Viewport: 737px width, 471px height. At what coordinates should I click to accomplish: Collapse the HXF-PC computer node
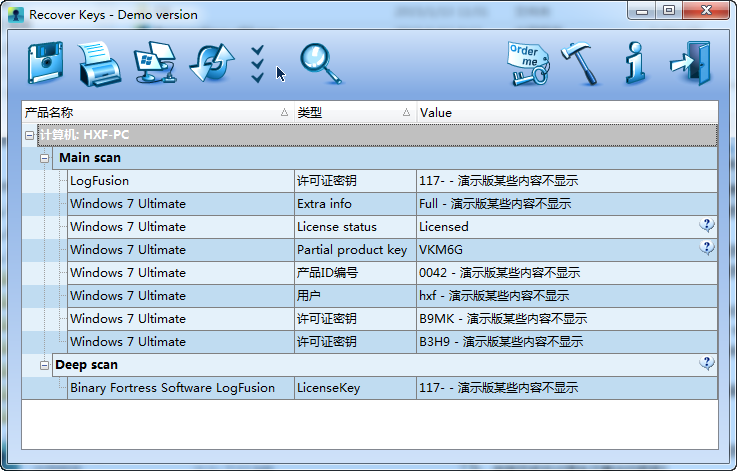tap(29, 135)
